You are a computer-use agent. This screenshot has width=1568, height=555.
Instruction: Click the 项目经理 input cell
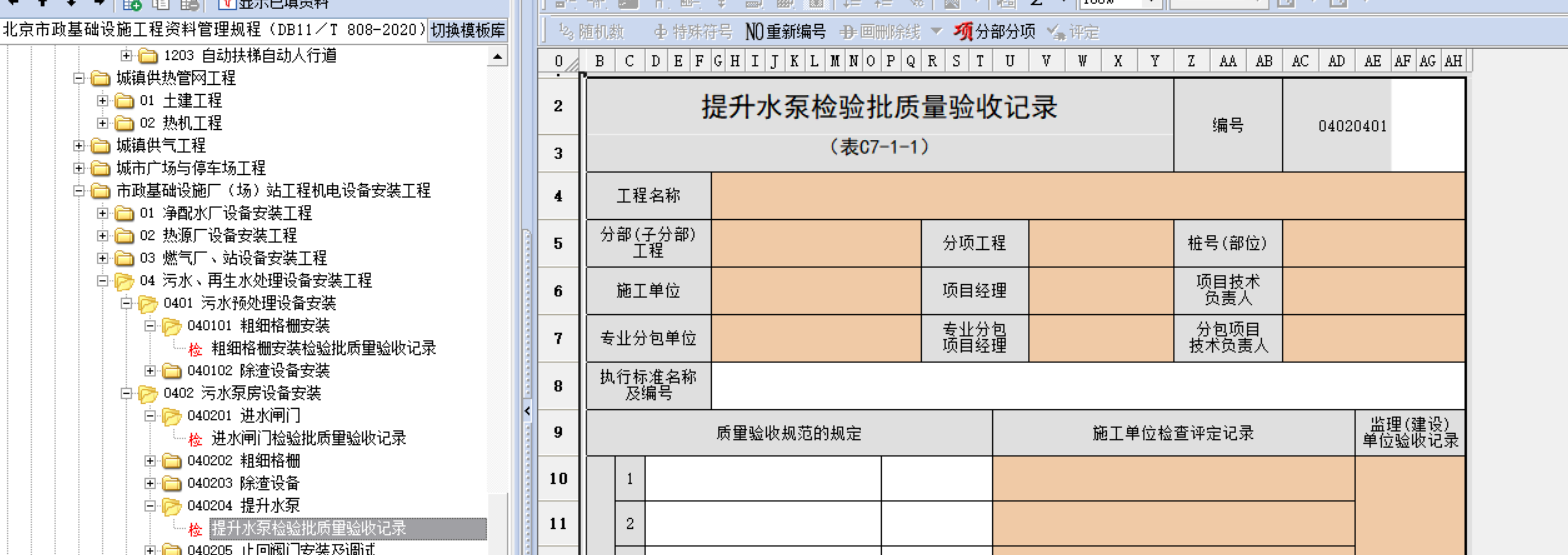pyautogui.click(x=1101, y=291)
